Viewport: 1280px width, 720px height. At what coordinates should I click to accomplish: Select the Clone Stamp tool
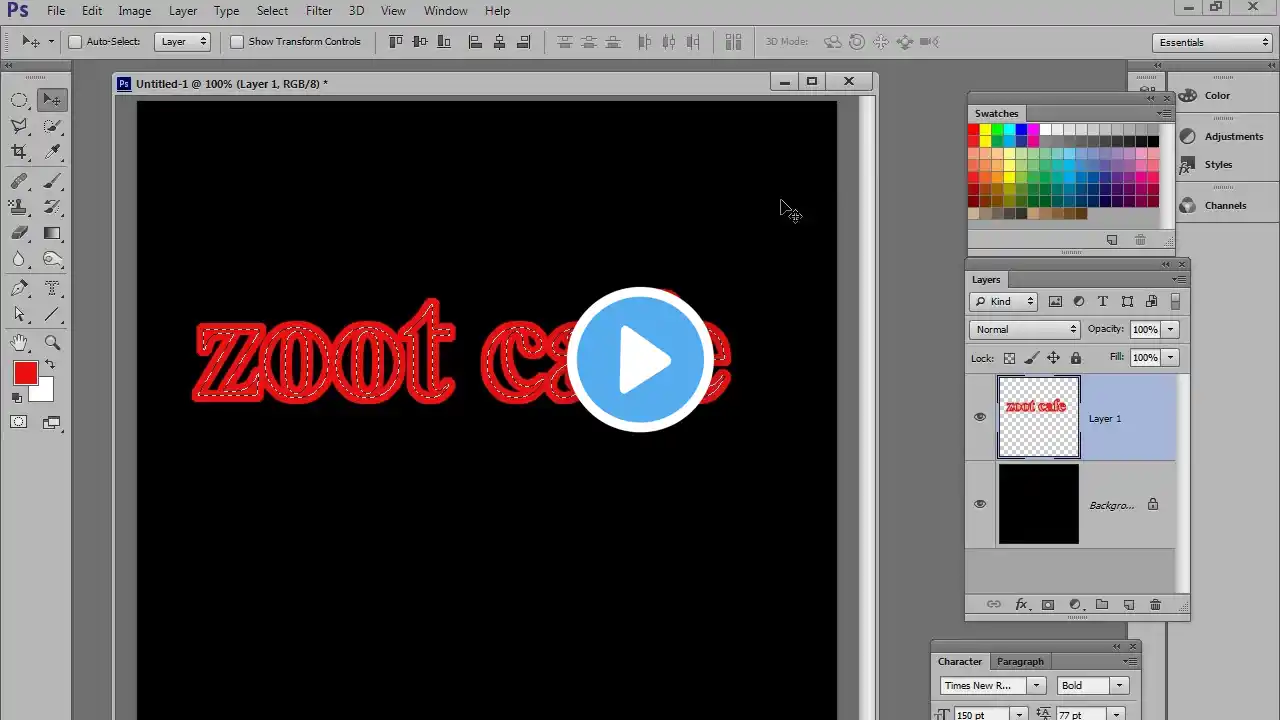click(19, 207)
